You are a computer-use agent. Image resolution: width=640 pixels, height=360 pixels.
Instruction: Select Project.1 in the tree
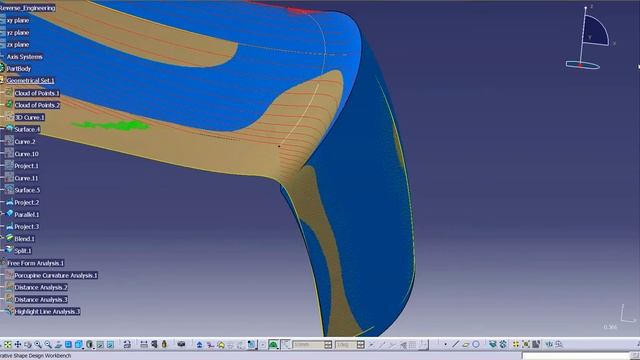(27, 166)
